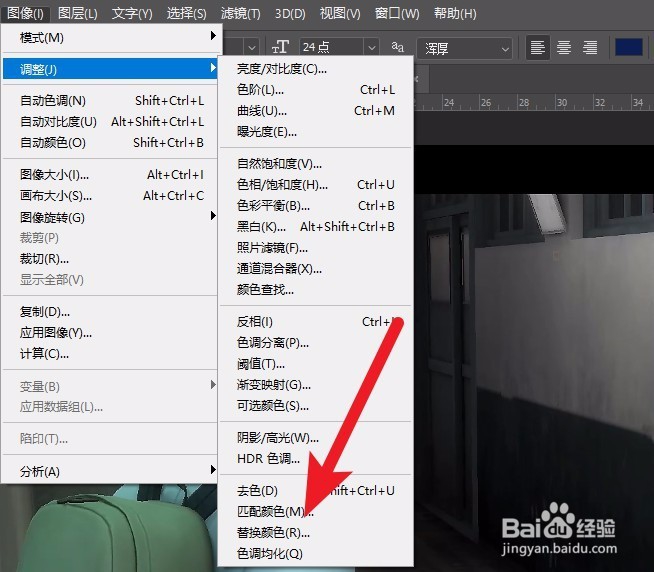This screenshot has width=654, height=572.
Task: Open the font style dropdown arrow left of T icon
Action: click(252, 48)
